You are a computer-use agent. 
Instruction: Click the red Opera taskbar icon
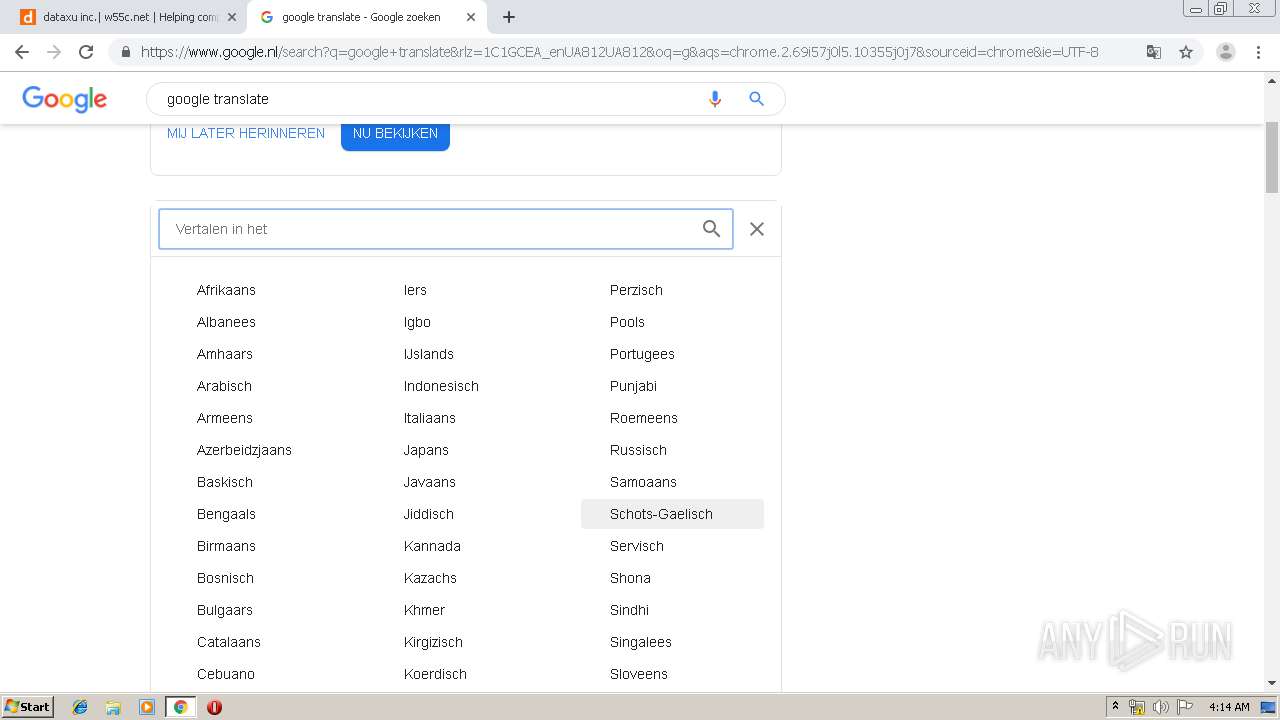point(214,707)
